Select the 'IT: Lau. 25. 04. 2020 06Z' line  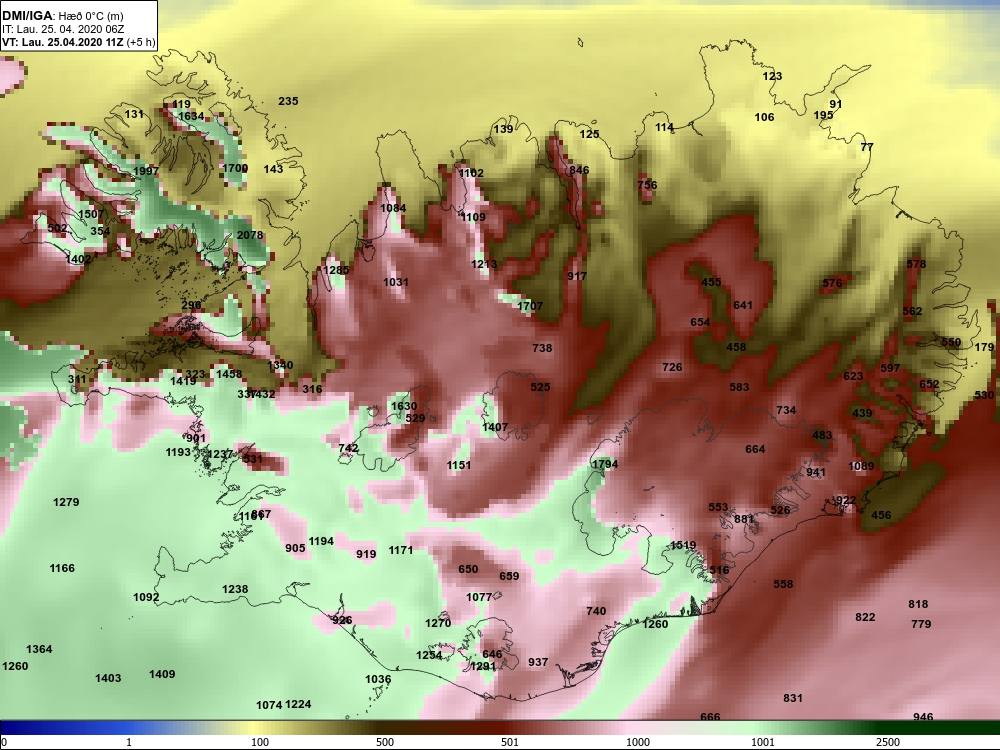[x=63, y=29]
